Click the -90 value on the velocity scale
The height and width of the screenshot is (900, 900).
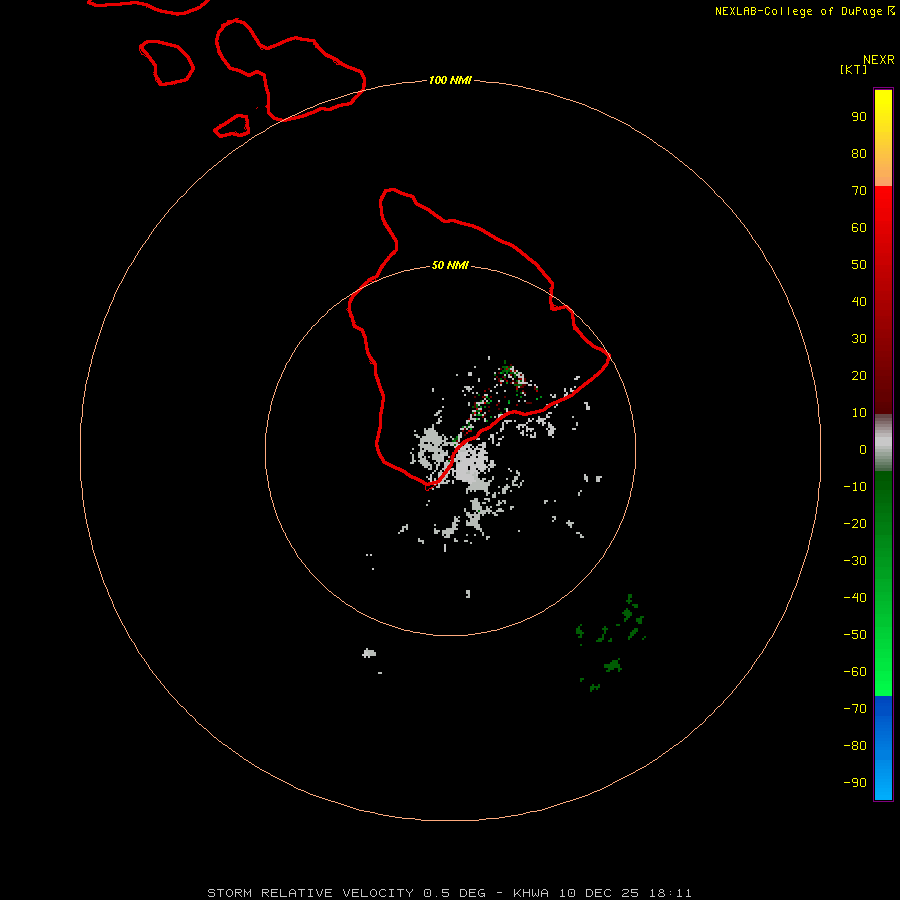[855, 783]
